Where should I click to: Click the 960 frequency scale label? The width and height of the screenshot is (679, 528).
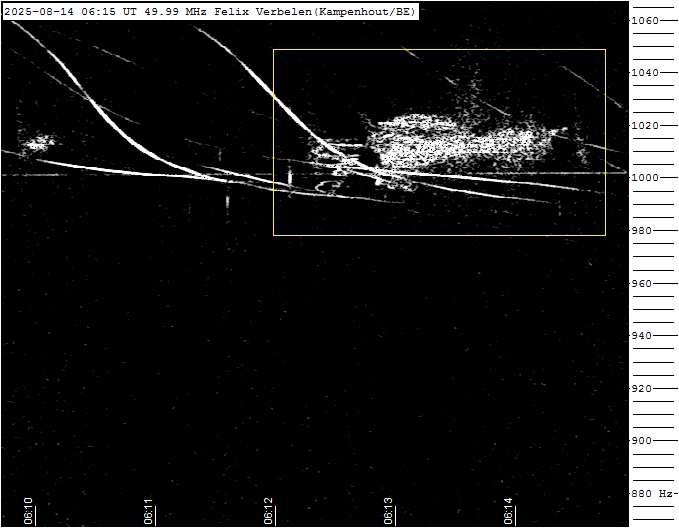click(642, 283)
